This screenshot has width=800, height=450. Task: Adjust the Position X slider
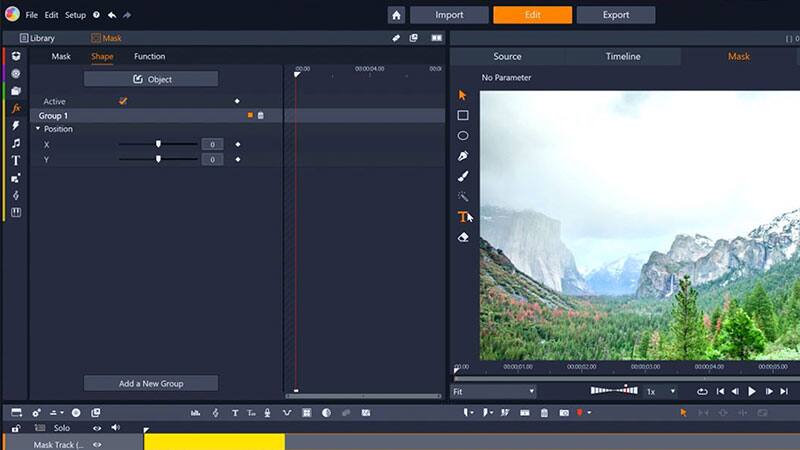(158, 145)
